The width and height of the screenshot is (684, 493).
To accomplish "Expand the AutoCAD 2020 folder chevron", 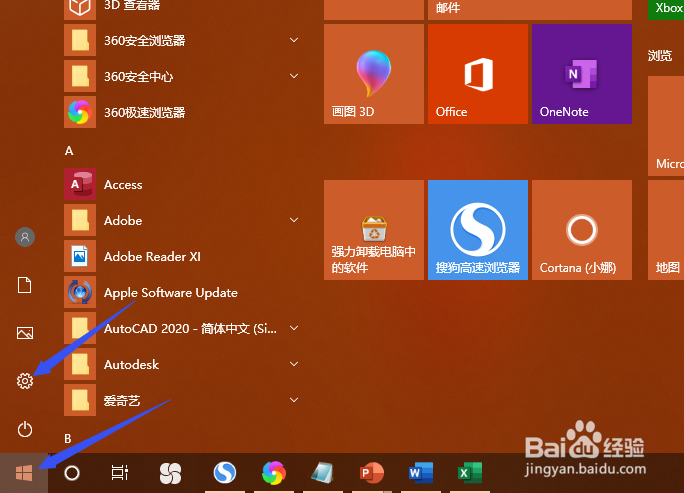I will point(294,328).
